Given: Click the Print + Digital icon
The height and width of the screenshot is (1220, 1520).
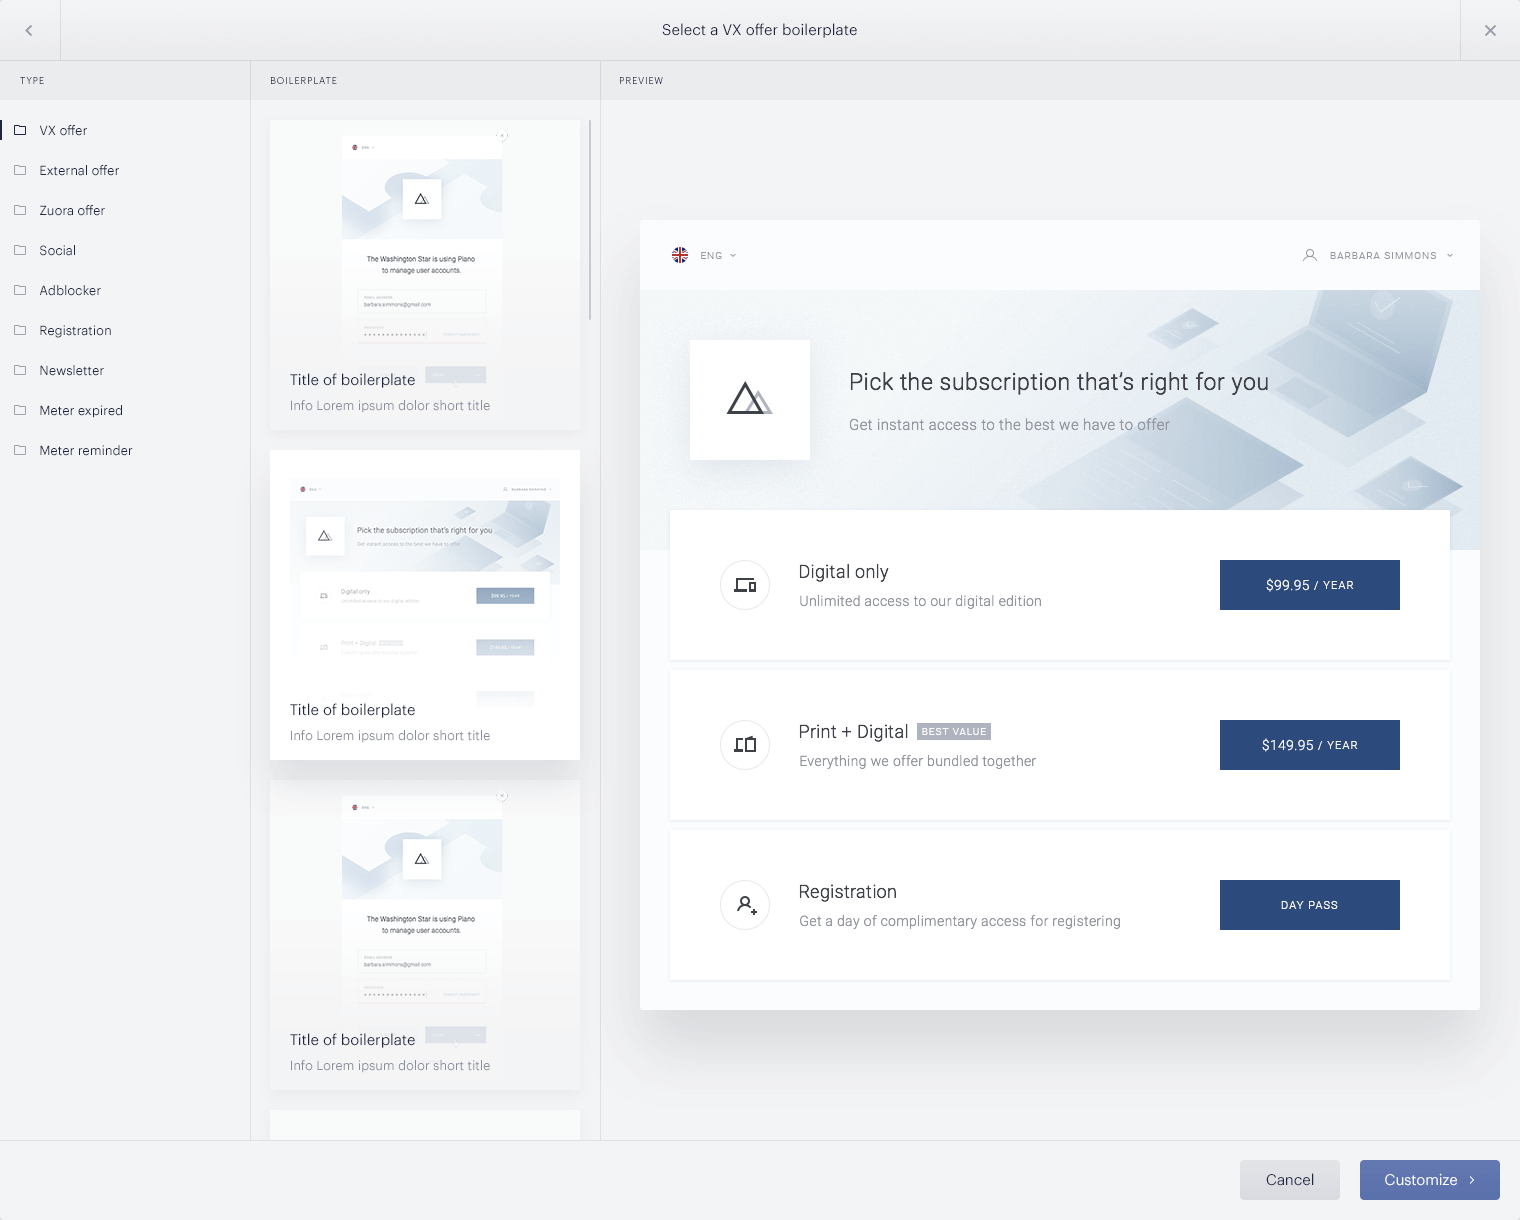Looking at the screenshot, I should click(x=745, y=745).
